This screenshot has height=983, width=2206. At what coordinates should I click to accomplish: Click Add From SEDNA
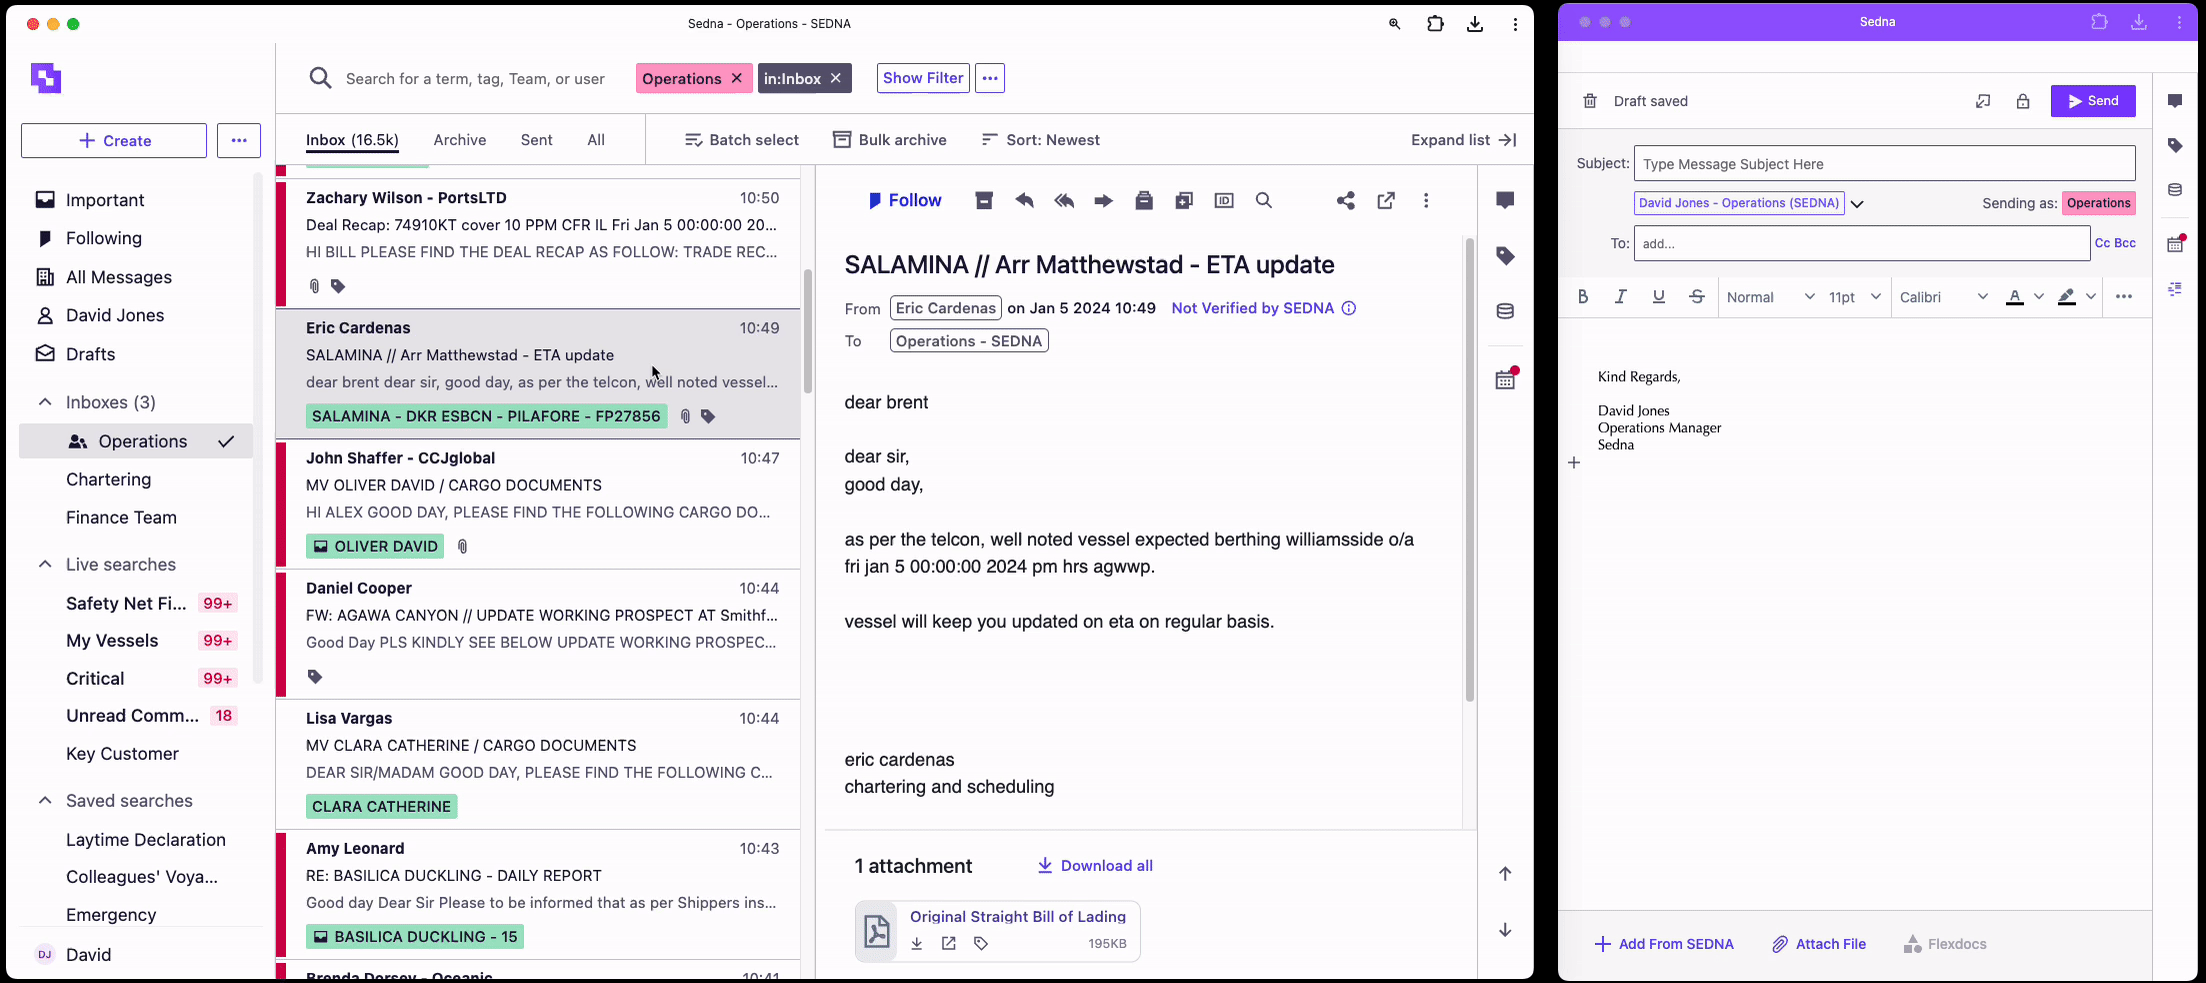[1664, 944]
